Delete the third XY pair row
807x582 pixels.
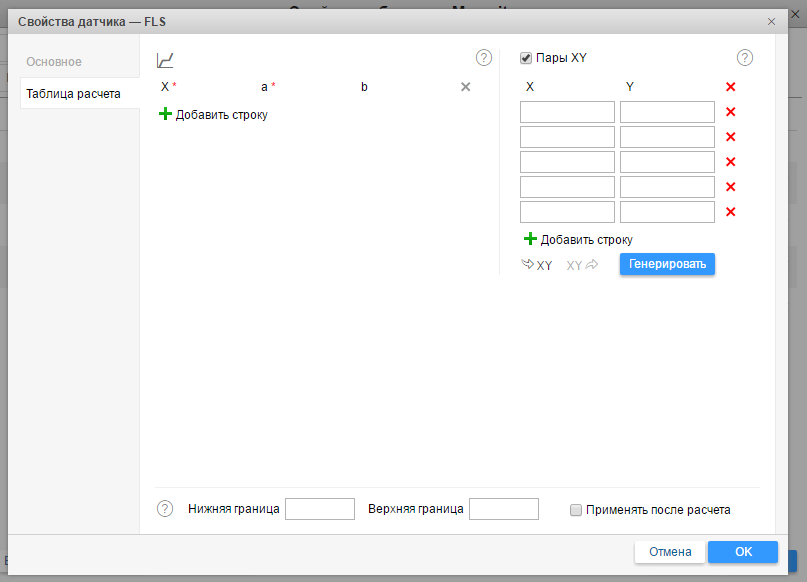click(x=730, y=162)
